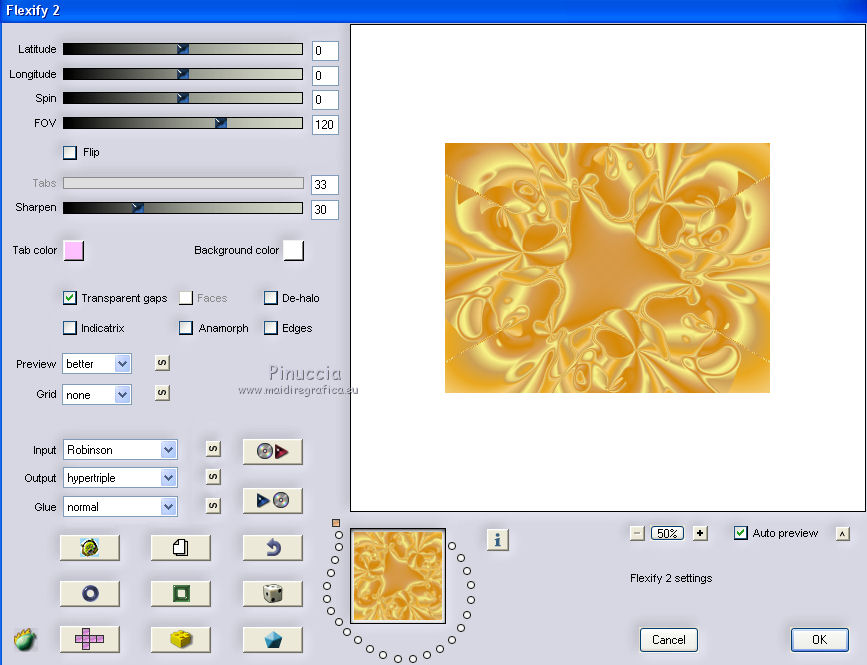This screenshot has height=665, width=867.
Task: Click the save preset arrow-and-disc button
Action: point(273,501)
